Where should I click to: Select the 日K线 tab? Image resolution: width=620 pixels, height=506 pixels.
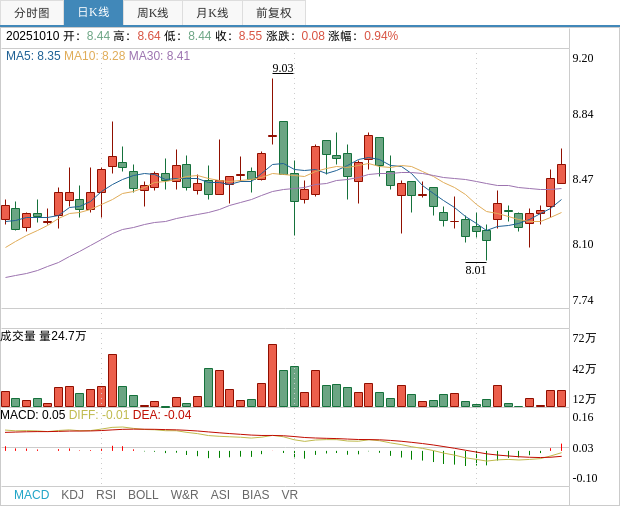(93, 13)
